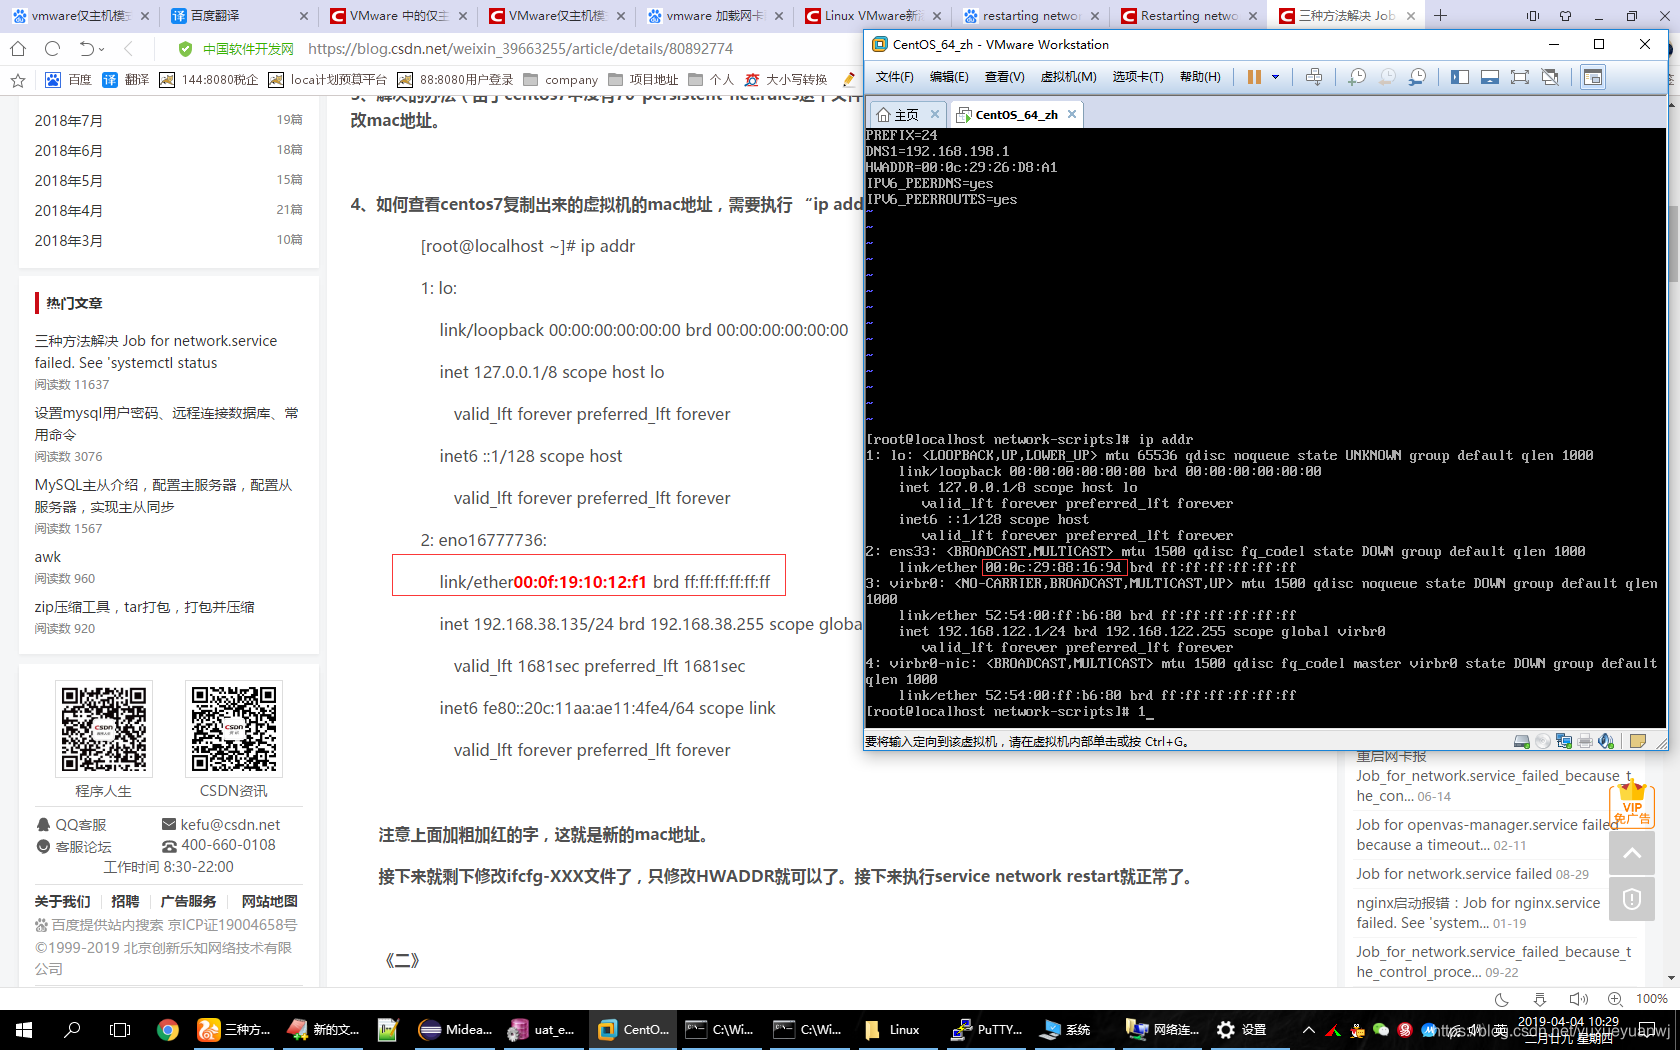
Task: Open Chrome from the taskbar
Action: tap(168, 1029)
